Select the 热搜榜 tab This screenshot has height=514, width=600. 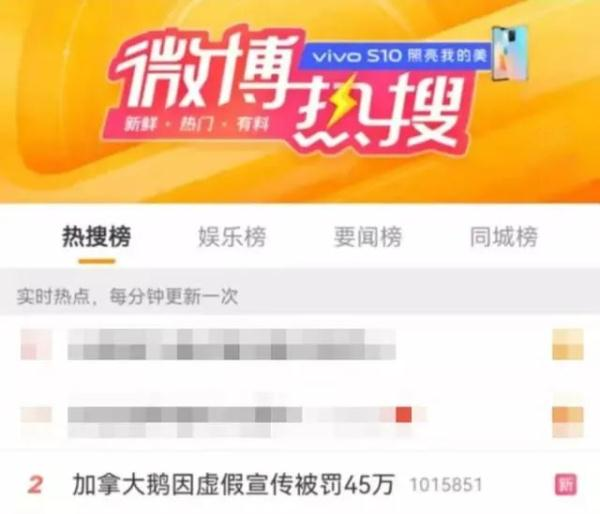[x=96, y=237]
